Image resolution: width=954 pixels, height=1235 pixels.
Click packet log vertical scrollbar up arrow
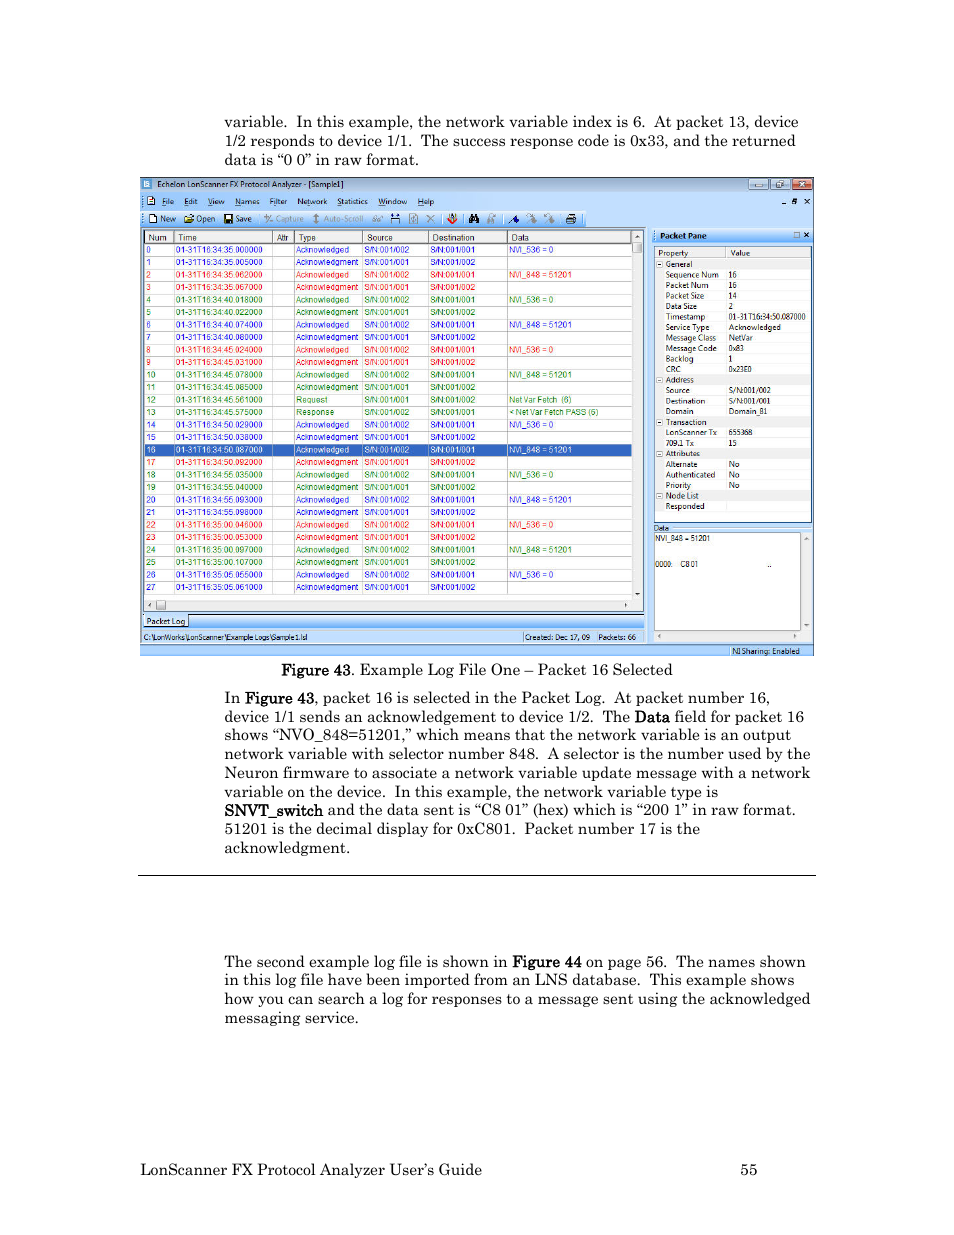click(637, 237)
